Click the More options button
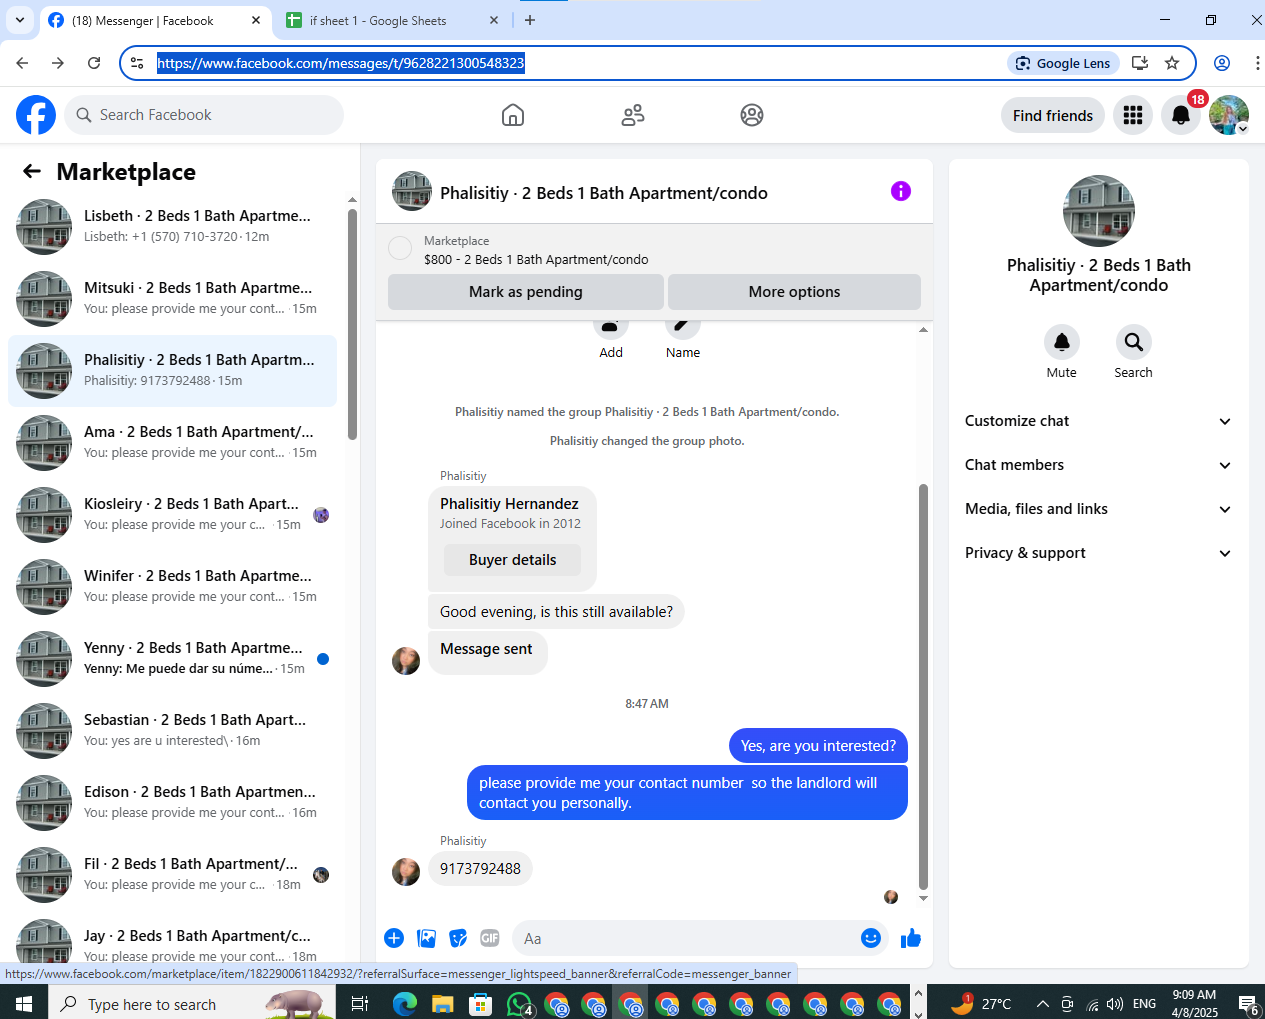 (794, 292)
